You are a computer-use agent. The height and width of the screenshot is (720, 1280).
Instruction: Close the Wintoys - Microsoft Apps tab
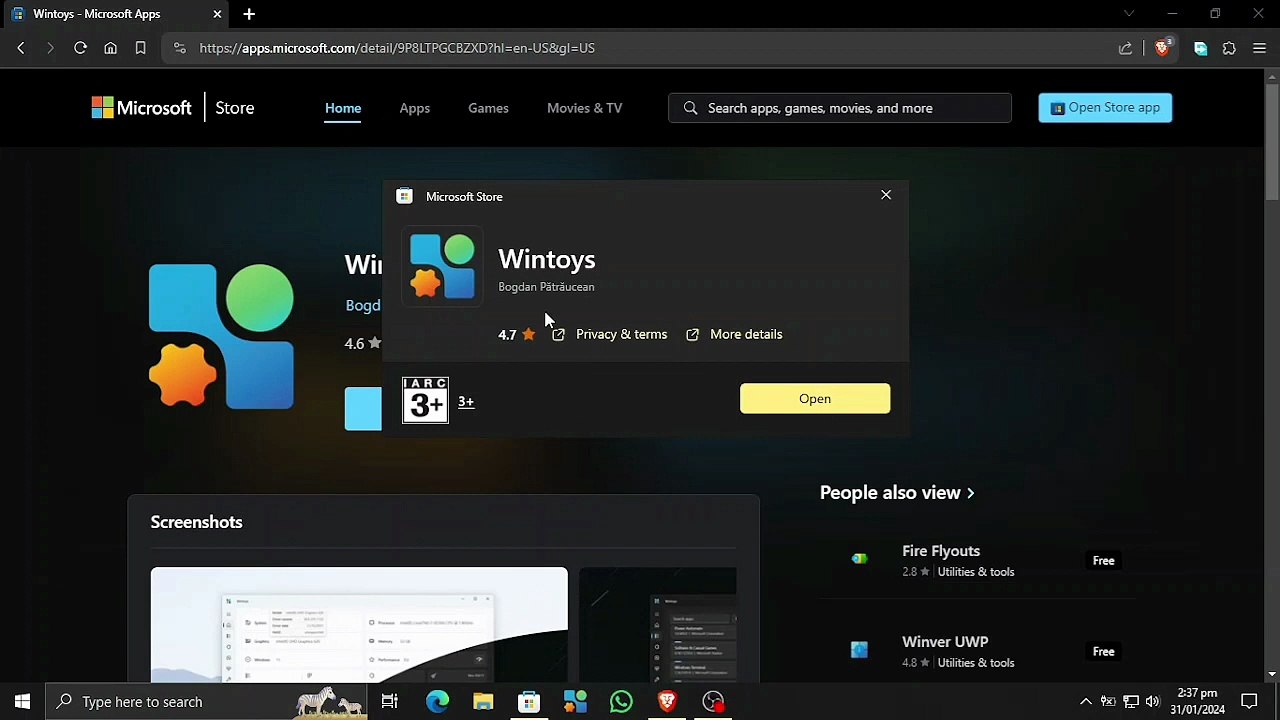point(217,14)
